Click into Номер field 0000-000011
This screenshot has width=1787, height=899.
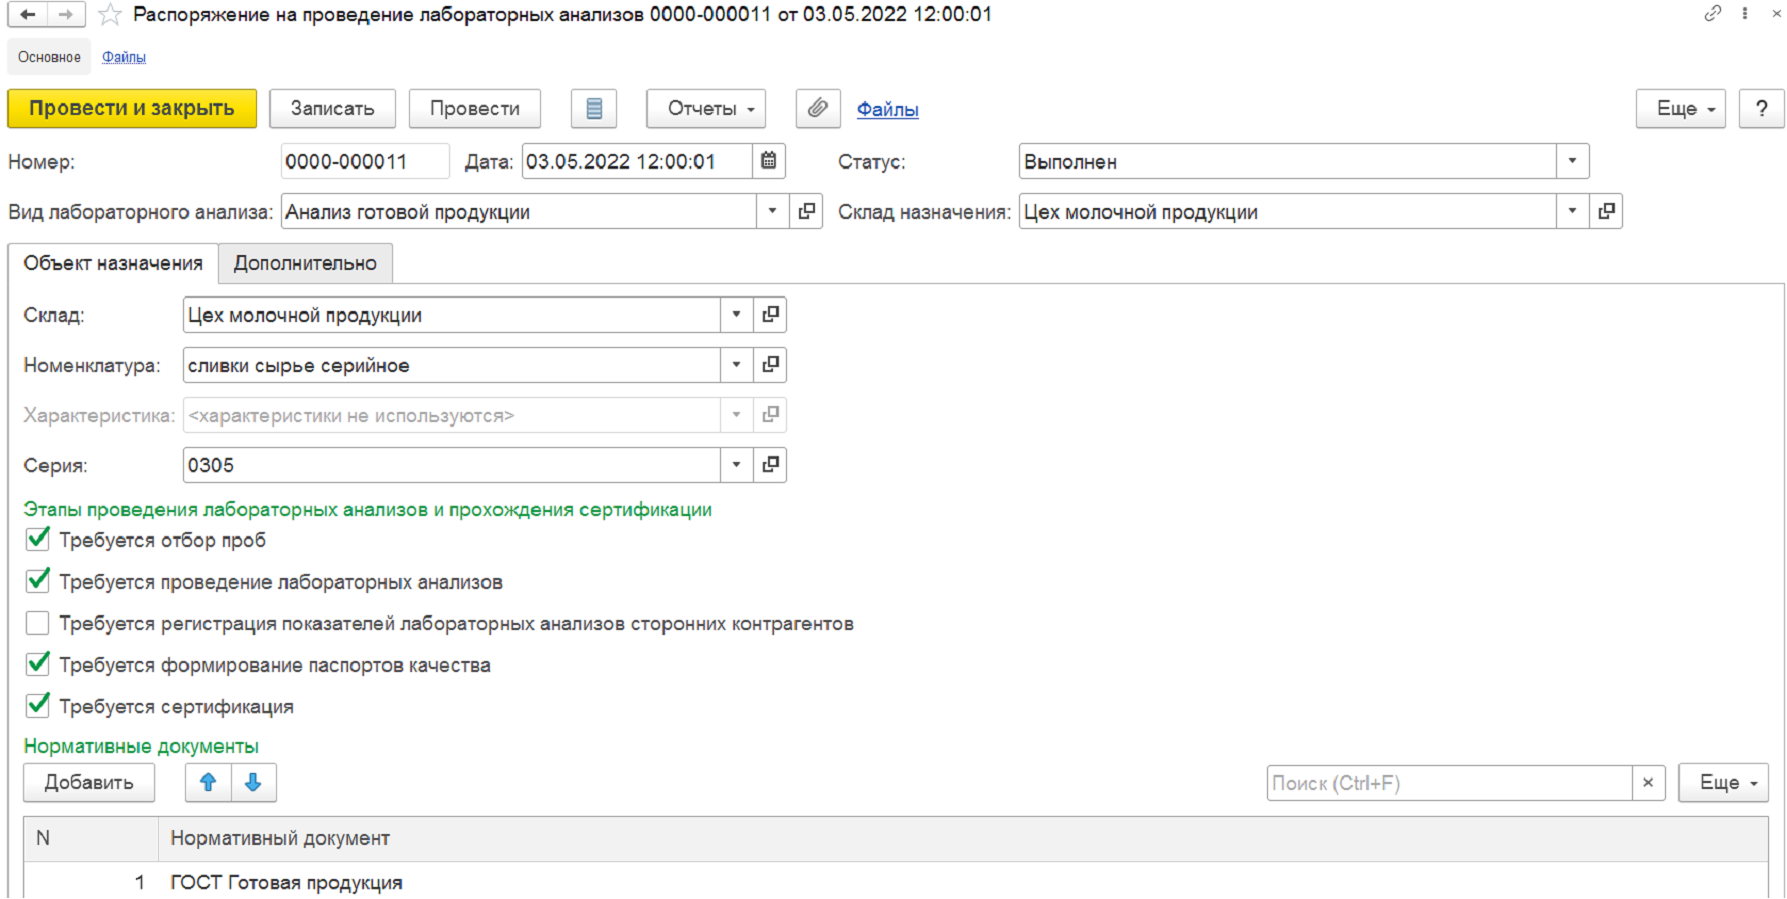365,161
